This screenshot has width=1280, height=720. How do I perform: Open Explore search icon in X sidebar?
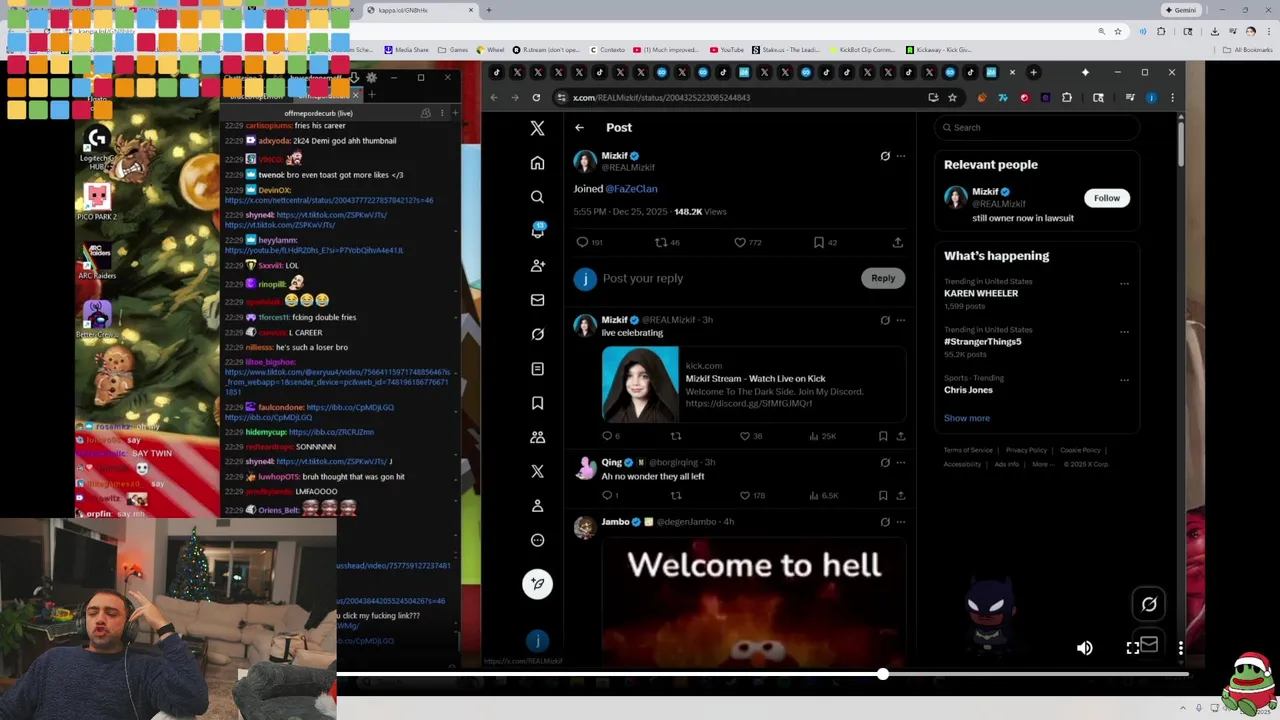(x=537, y=197)
